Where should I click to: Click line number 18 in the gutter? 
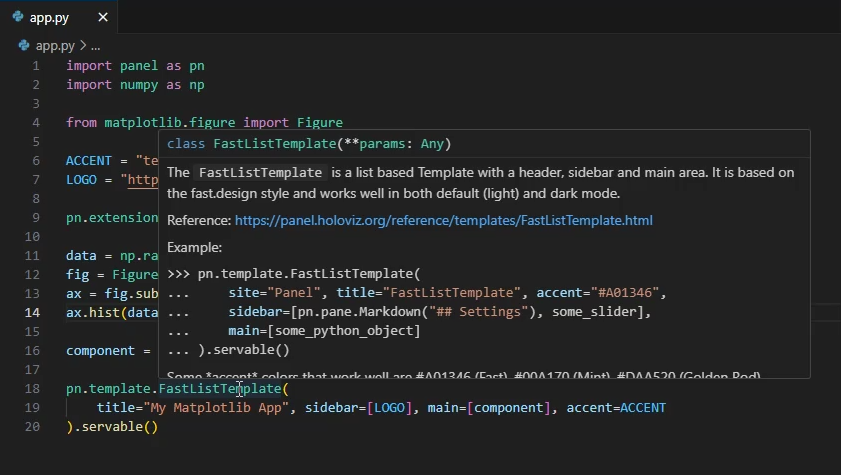click(32, 389)
